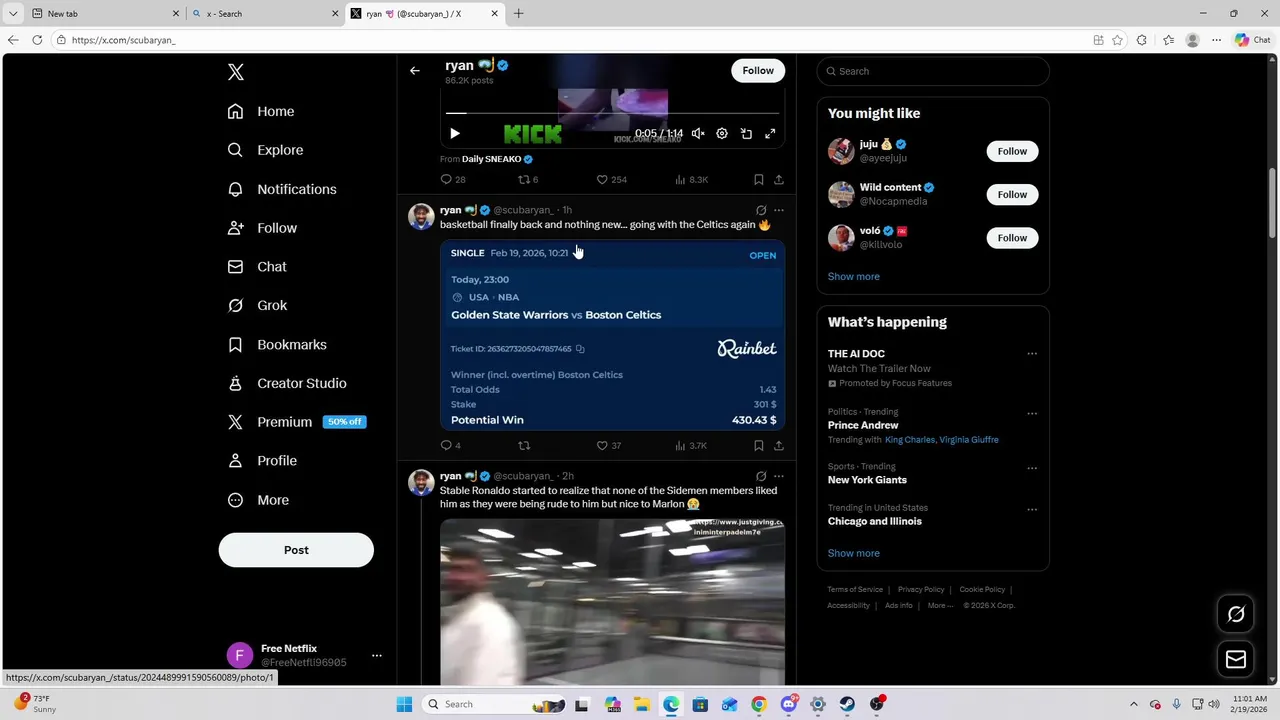1280x720 pixels.
Task: Click the Post button
Action: (296, 550)
